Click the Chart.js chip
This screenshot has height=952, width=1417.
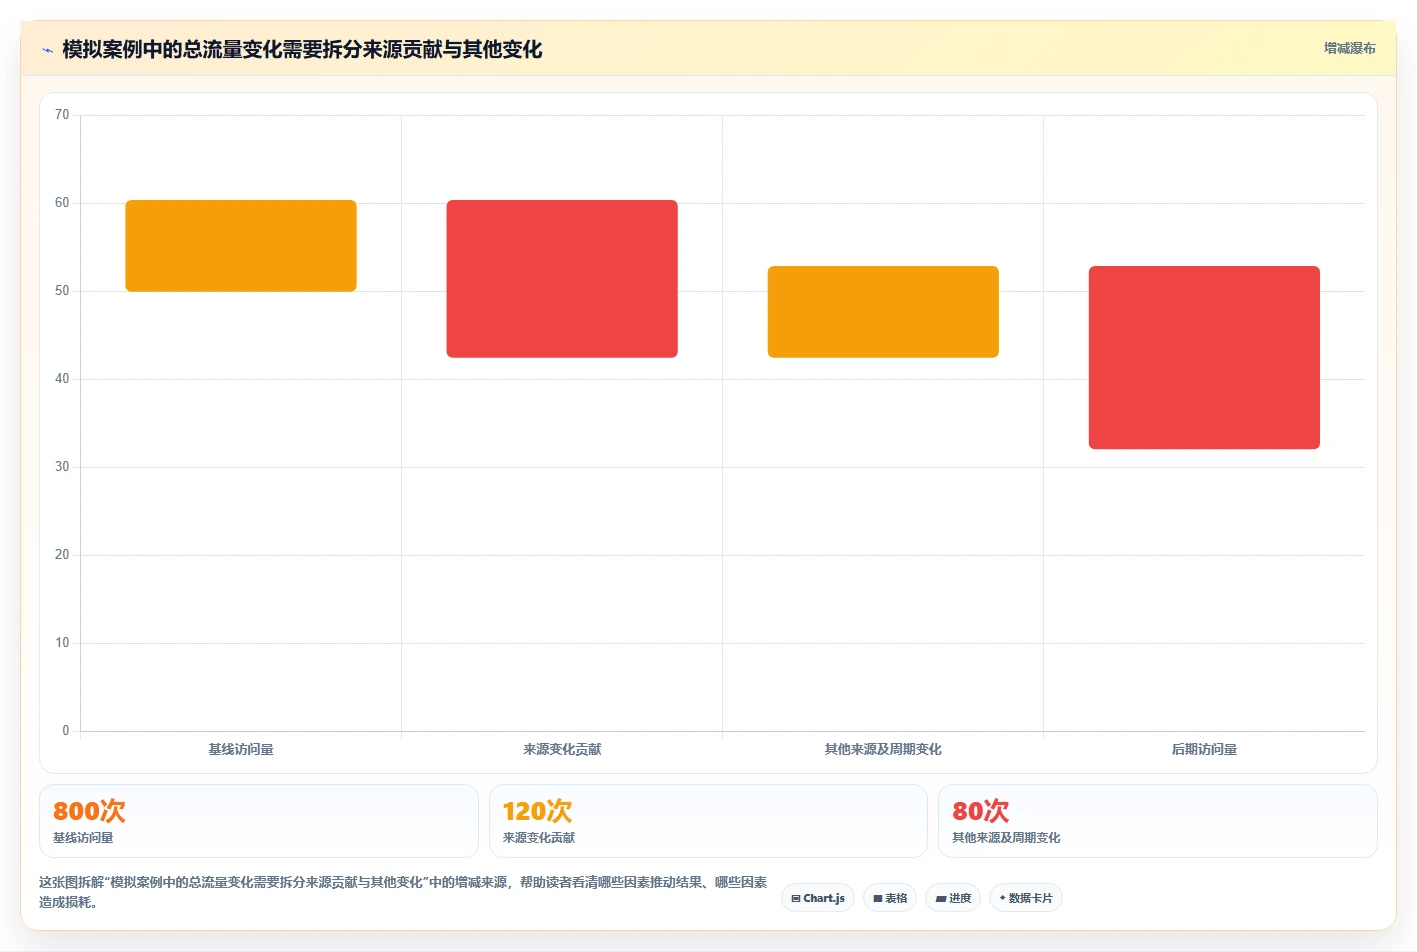point(818,898)
